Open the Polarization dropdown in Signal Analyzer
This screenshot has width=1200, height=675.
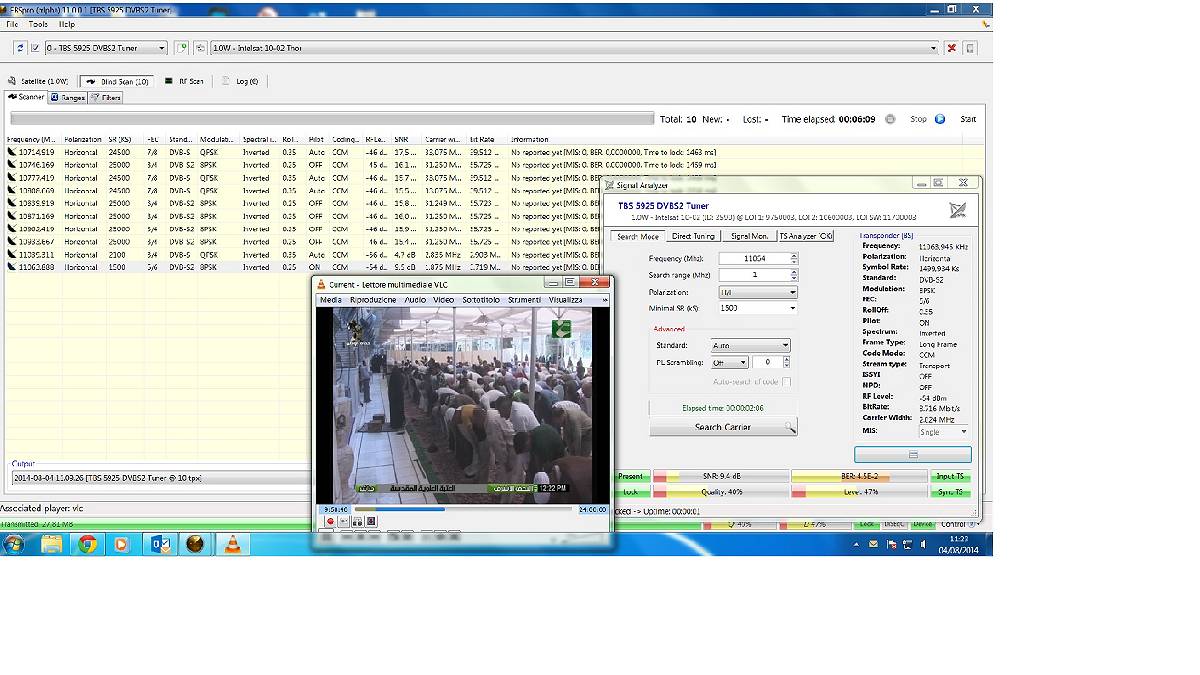[758, 292]
